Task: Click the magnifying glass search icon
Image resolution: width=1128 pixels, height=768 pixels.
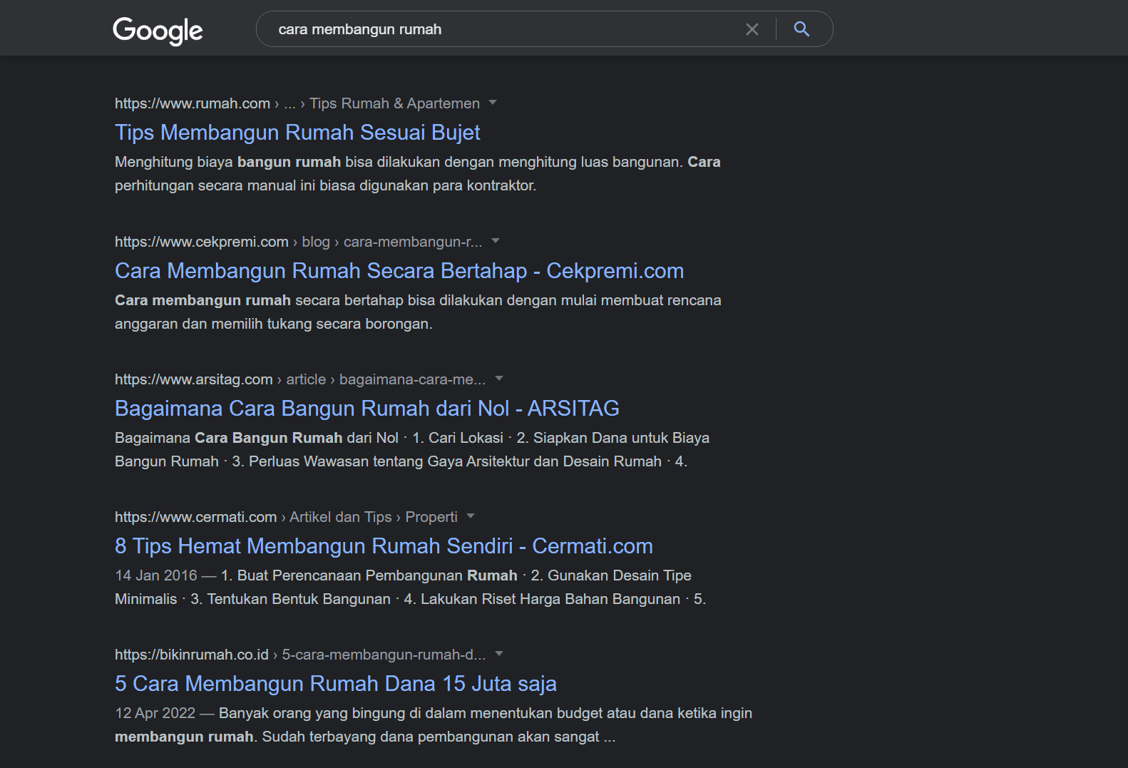Action: pyautogui.click(x=801, y=29)
